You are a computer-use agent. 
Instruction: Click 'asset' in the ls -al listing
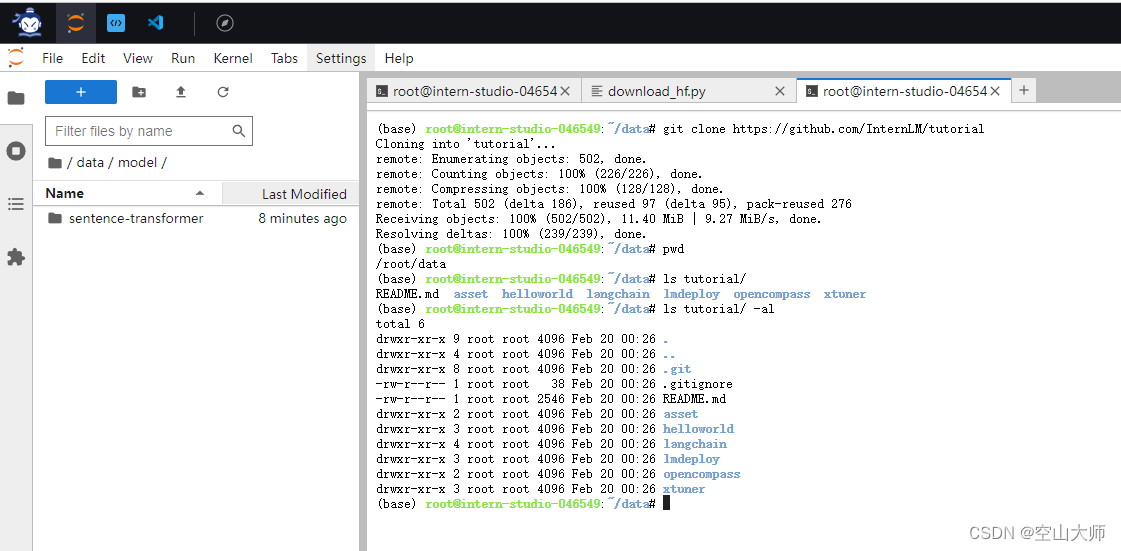coord(680,414)
